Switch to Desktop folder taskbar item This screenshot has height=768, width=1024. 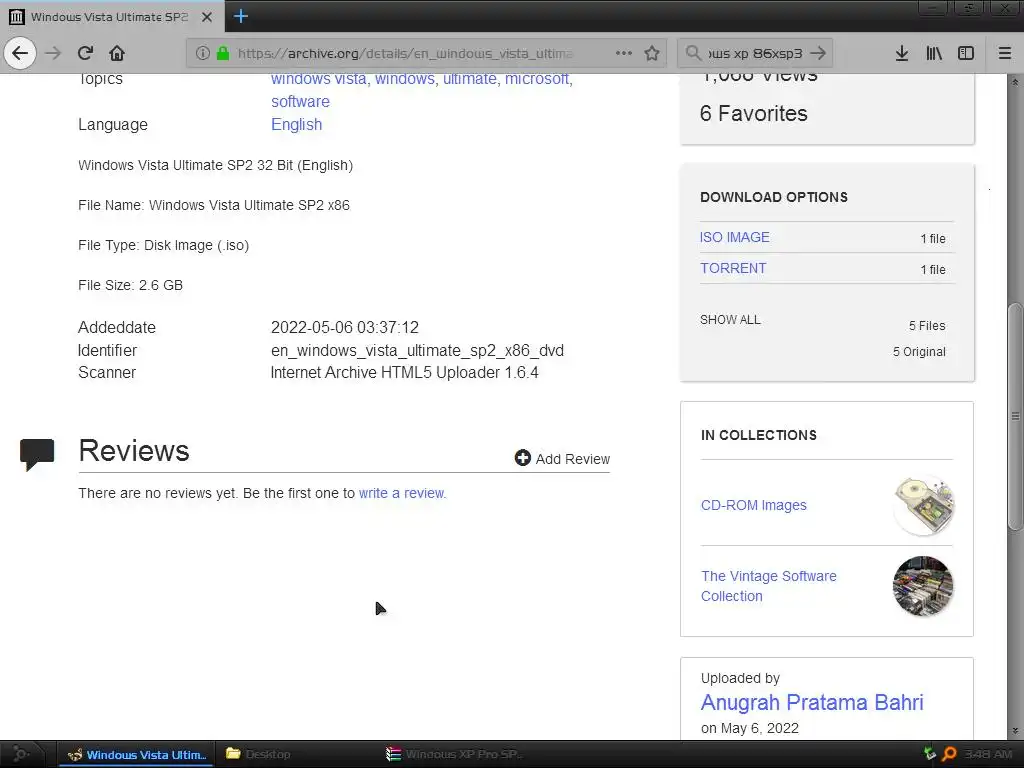tap(258, 754)
